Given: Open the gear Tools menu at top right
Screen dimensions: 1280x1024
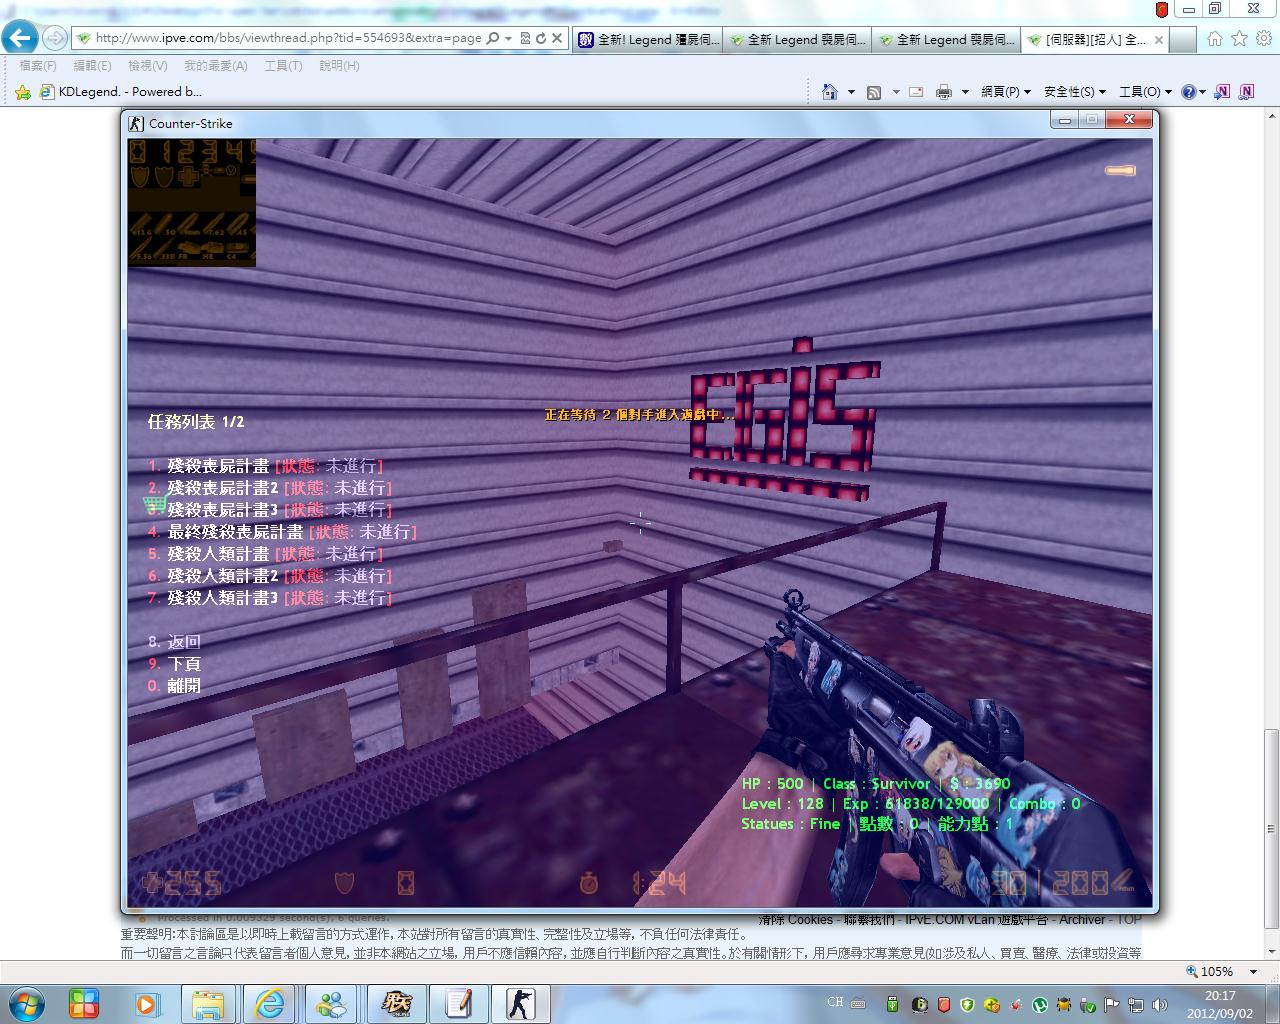Looking at the screenshot, I should click(1264, 39).
